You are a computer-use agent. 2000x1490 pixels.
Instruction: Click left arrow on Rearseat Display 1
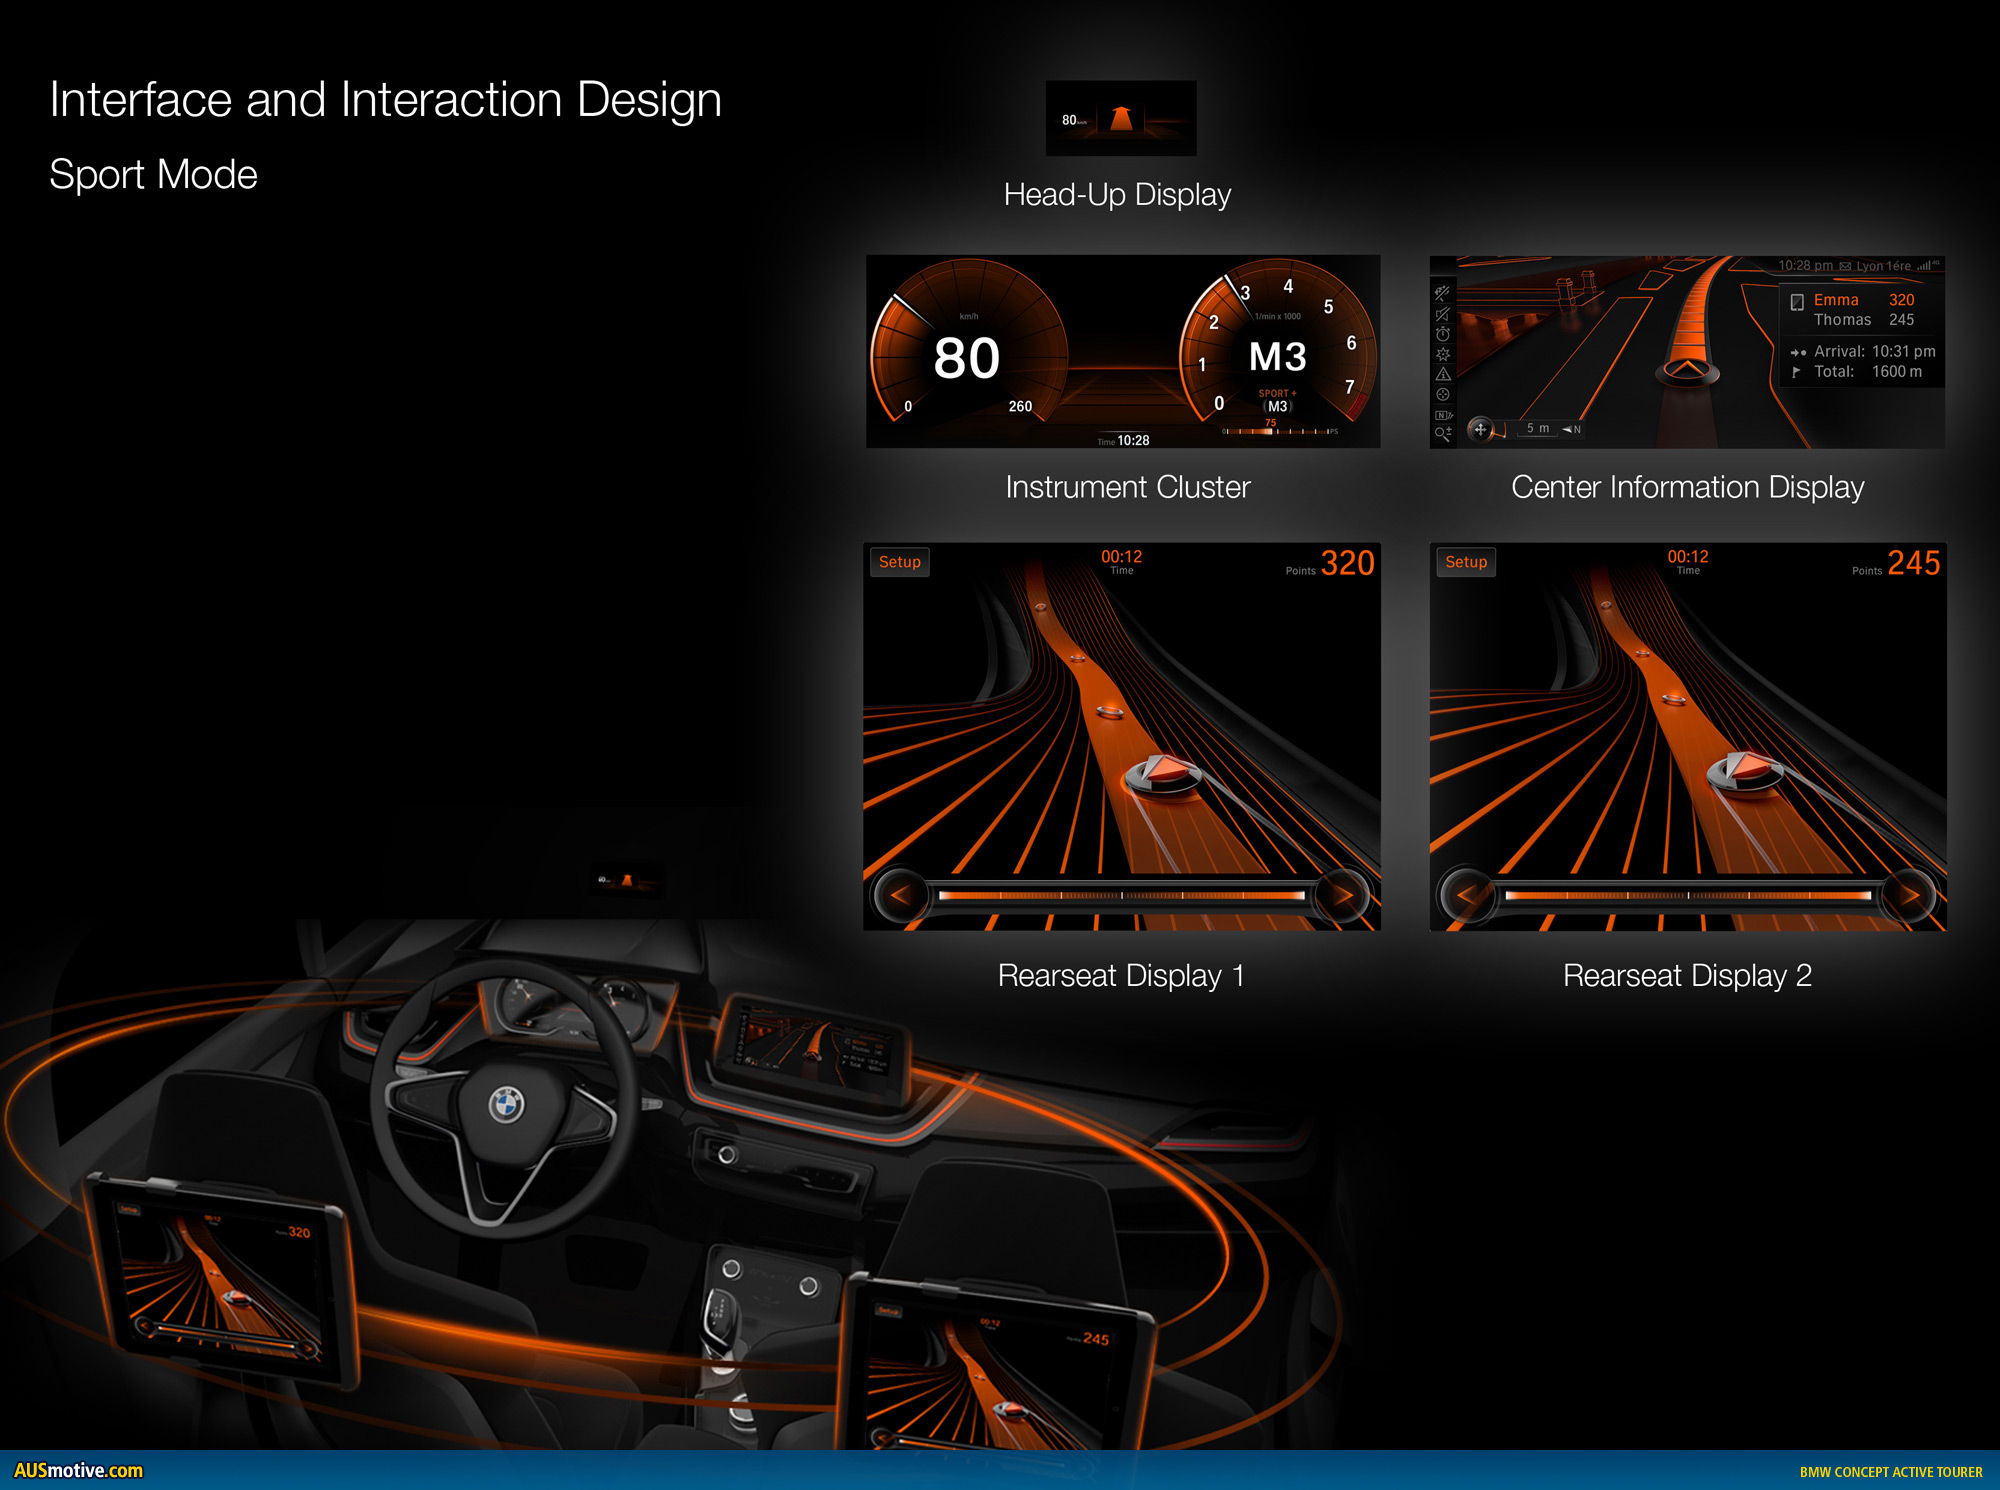pos(900,895)
